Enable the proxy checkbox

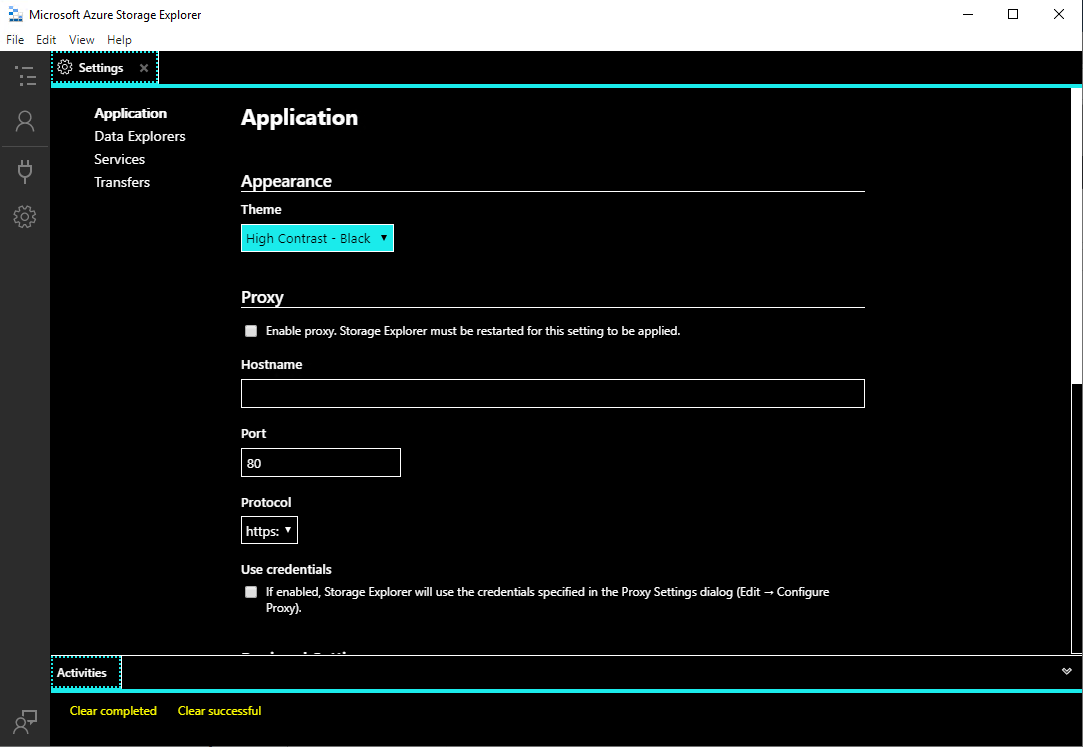click(251, 331)
